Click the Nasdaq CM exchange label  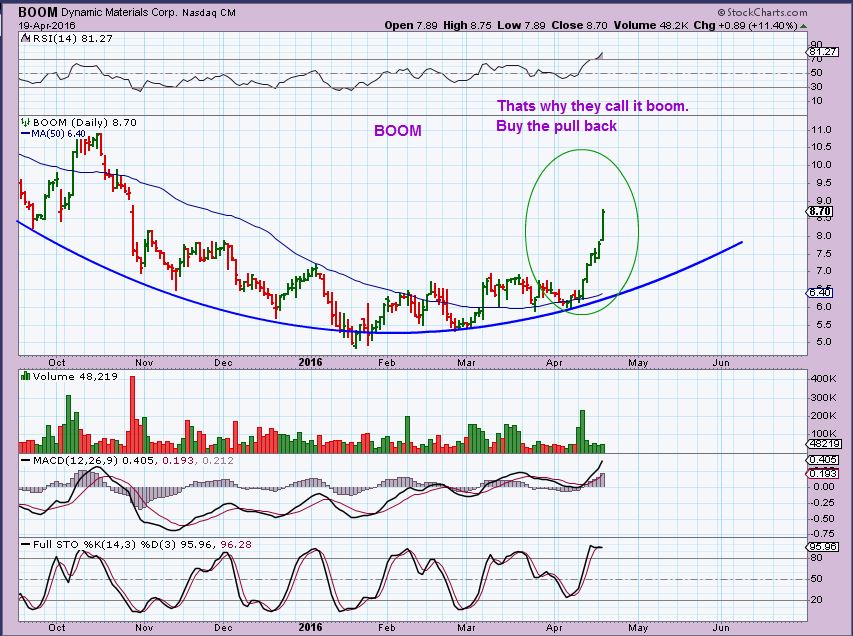(209, 13)
